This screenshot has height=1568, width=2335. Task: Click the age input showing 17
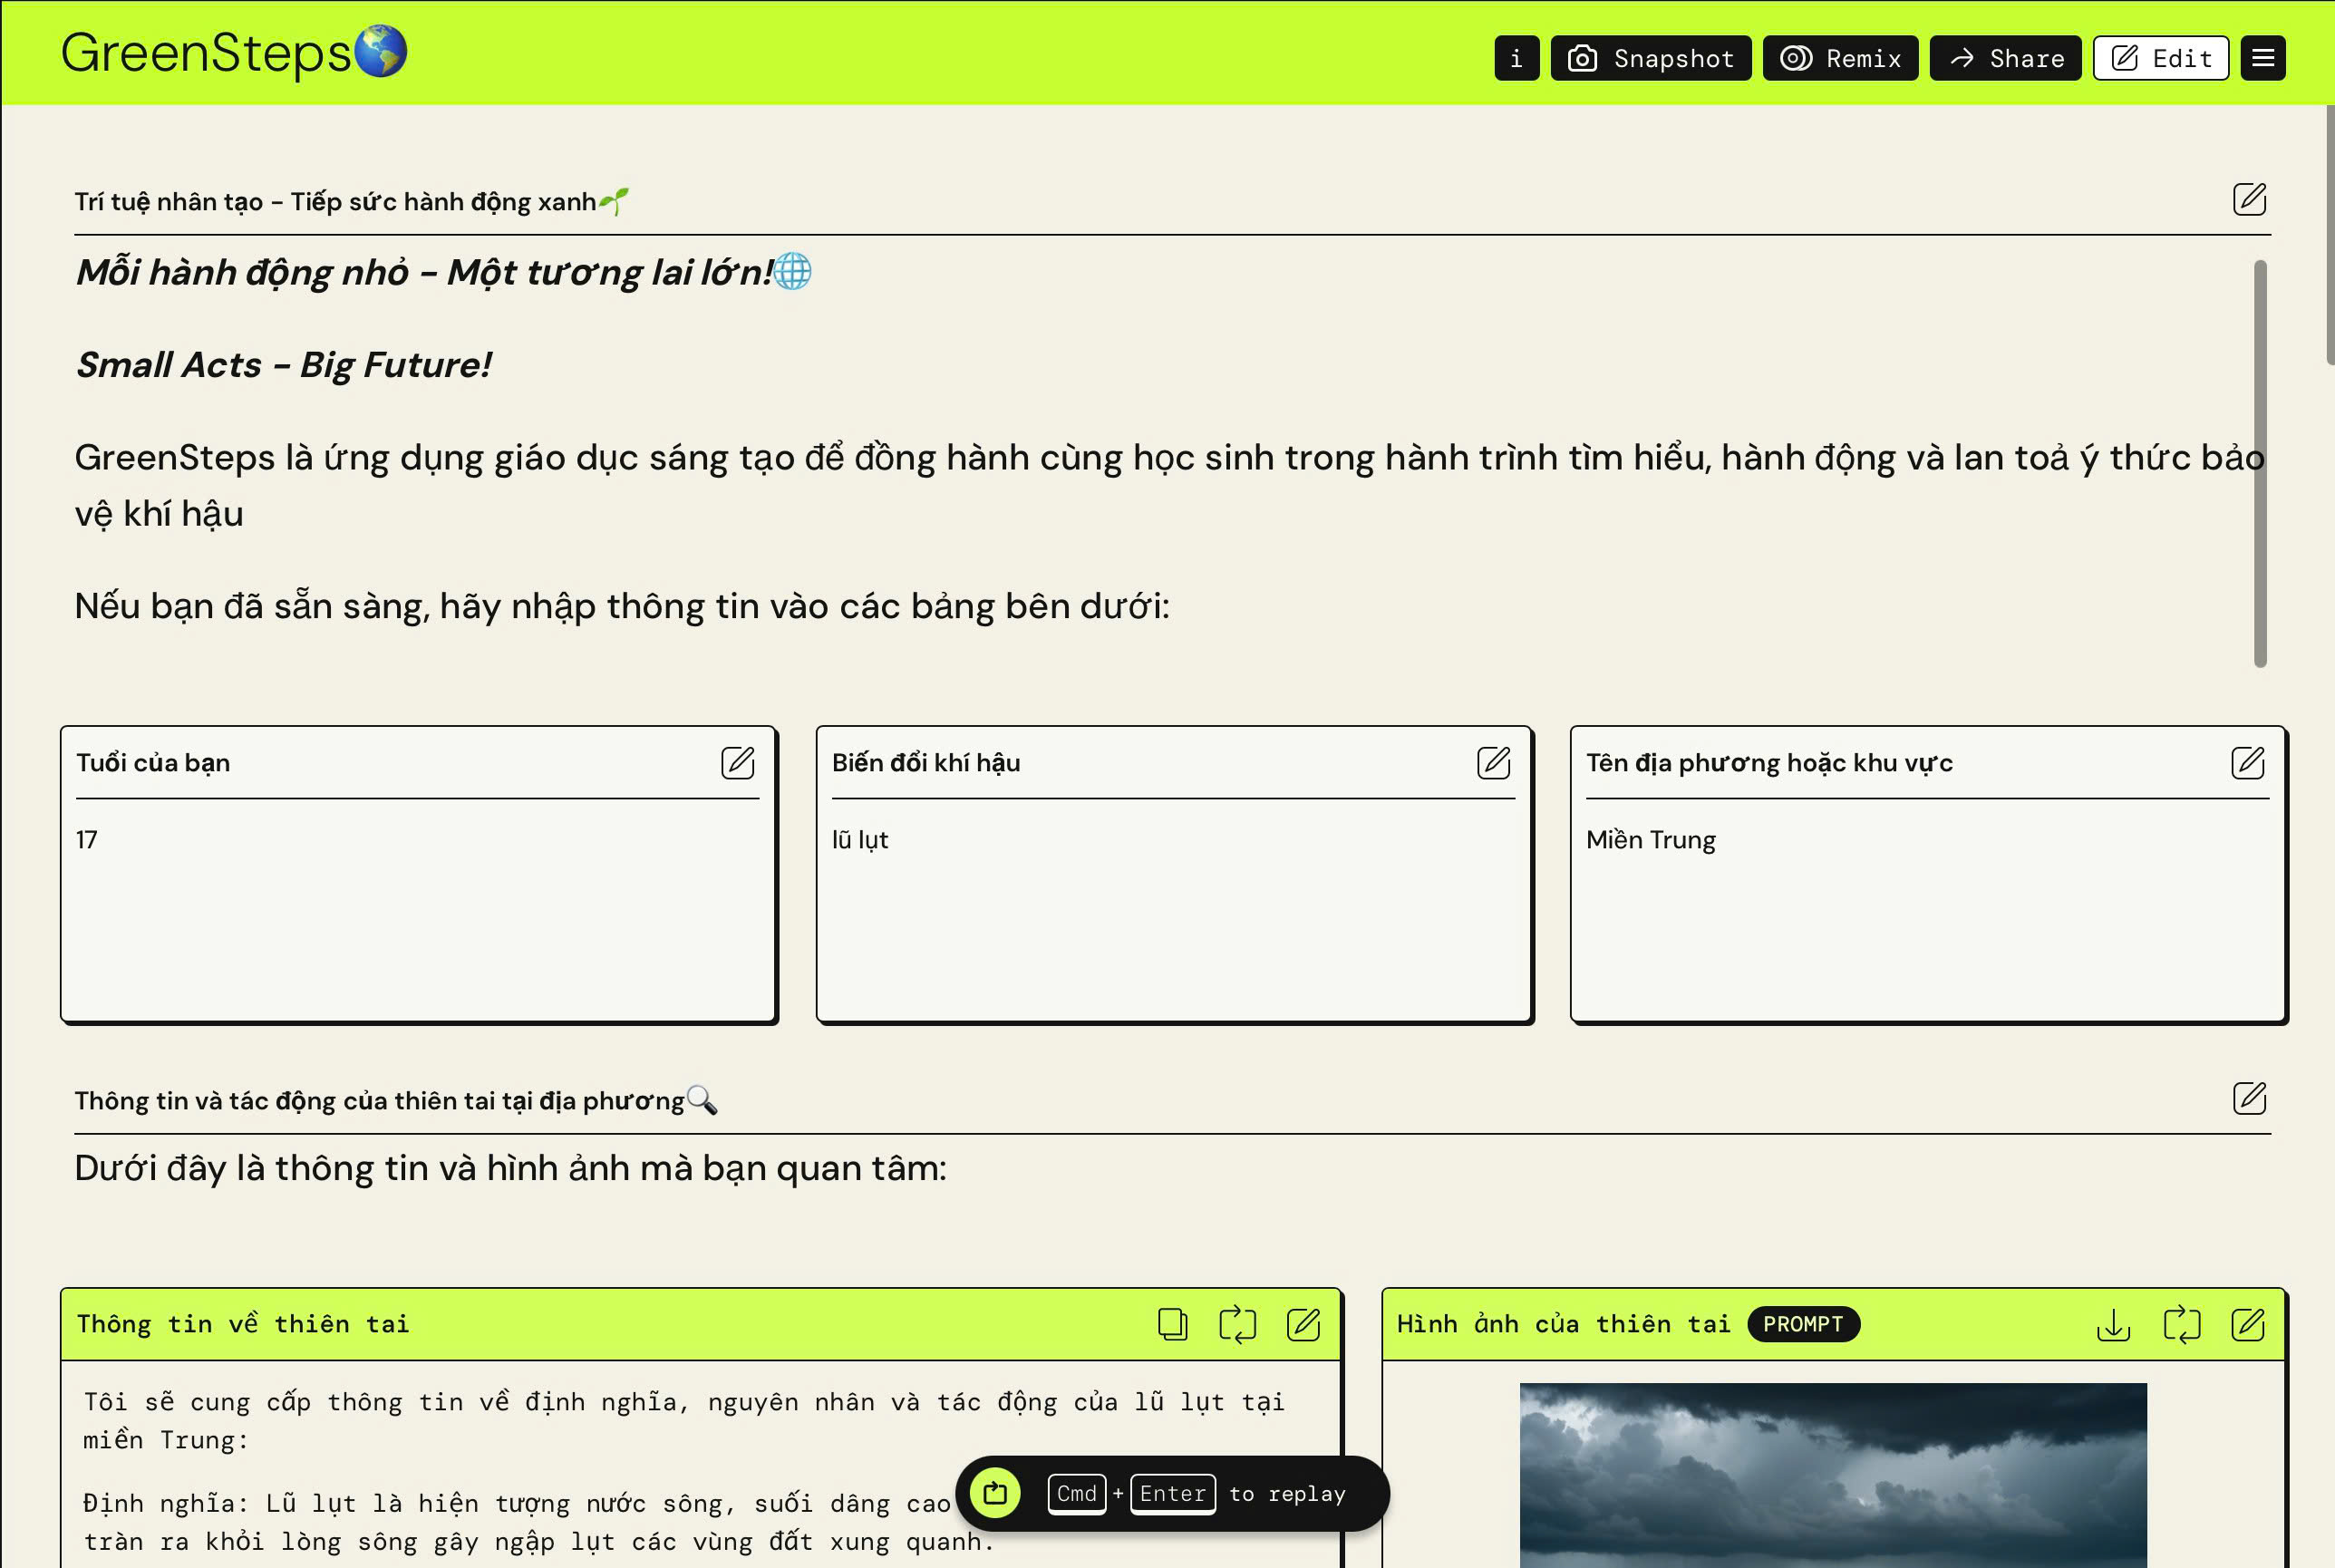click(418, 910)
